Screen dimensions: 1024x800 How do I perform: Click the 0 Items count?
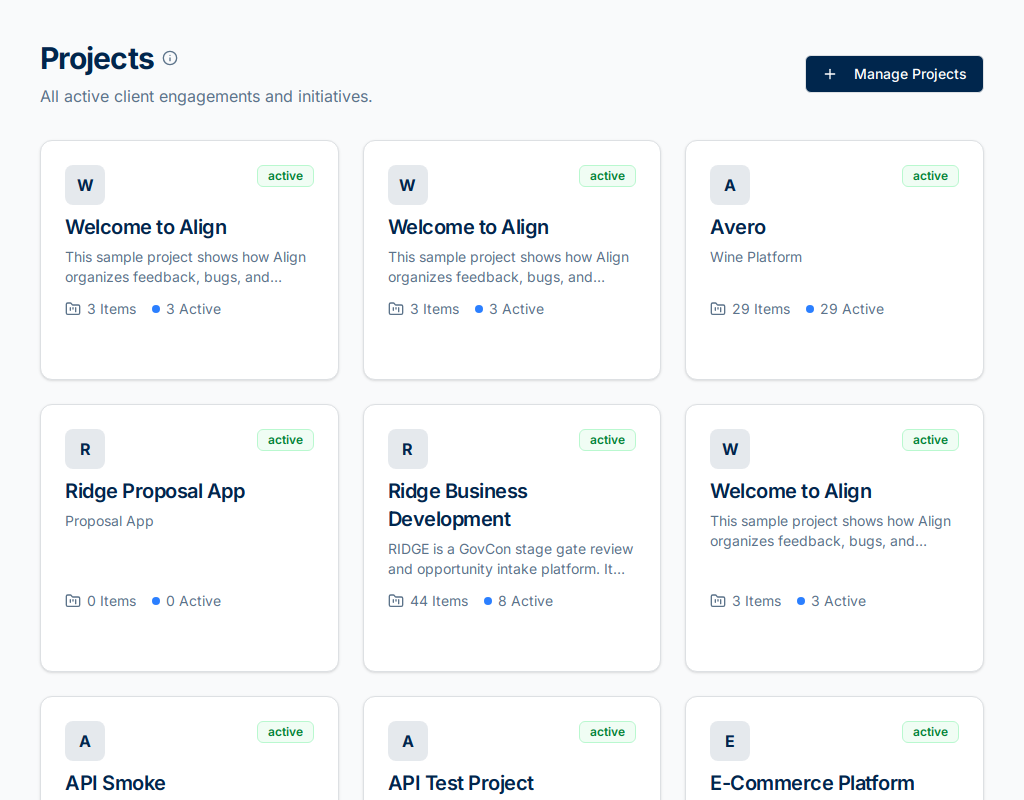112,601
